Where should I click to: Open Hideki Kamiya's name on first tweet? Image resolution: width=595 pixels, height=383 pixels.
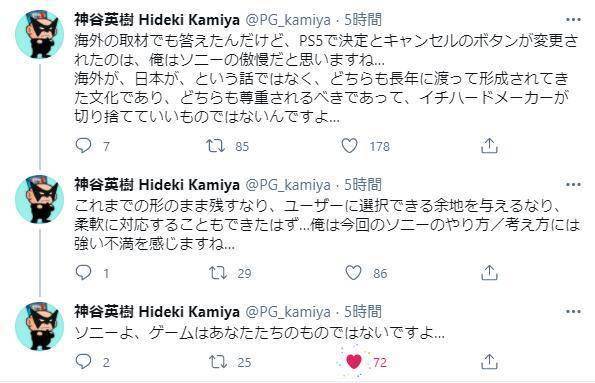157,20
